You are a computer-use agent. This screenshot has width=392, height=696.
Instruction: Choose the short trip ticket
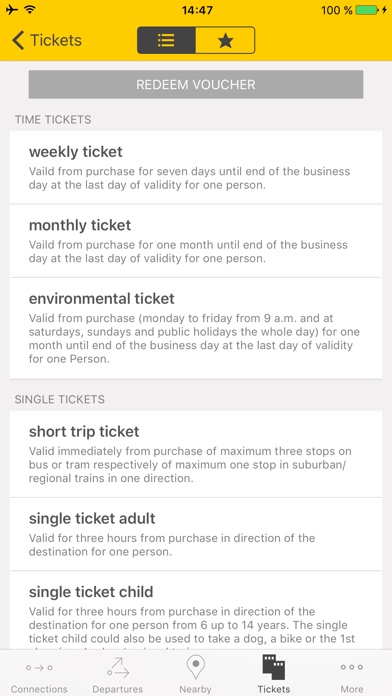tap(196, 454)
